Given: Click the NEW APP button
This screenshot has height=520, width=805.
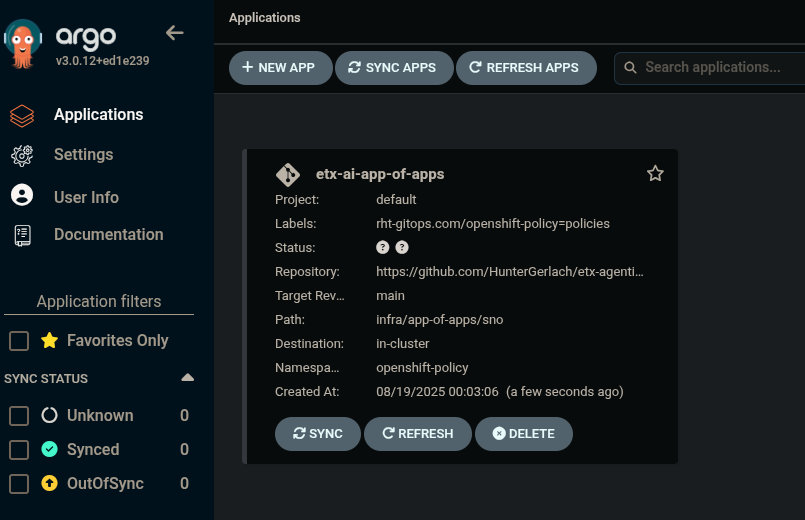Looking at the screenshot, I should pos(281,68).
